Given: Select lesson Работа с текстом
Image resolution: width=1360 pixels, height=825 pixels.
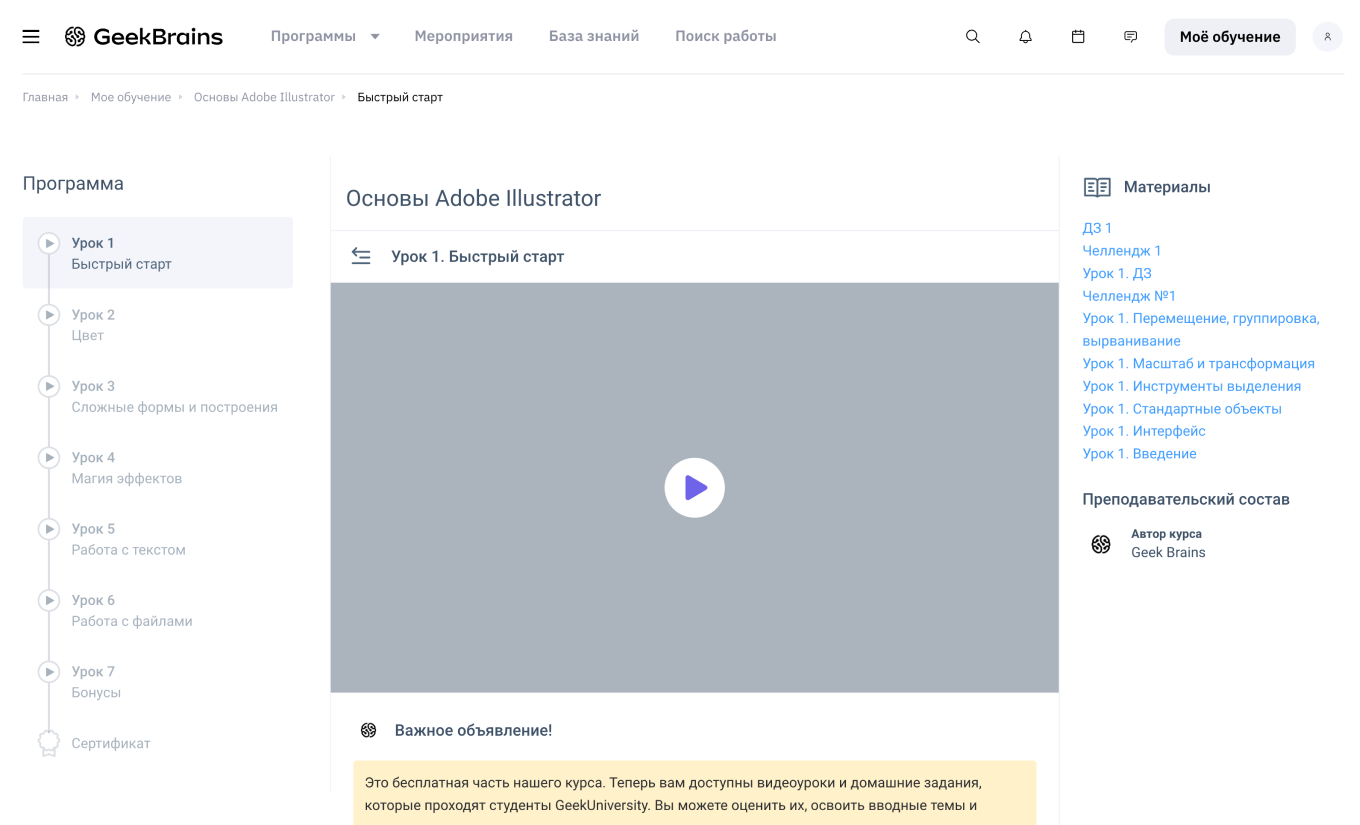Looking at the screenshot, I should pyautogui.click(x=158, y=539).
